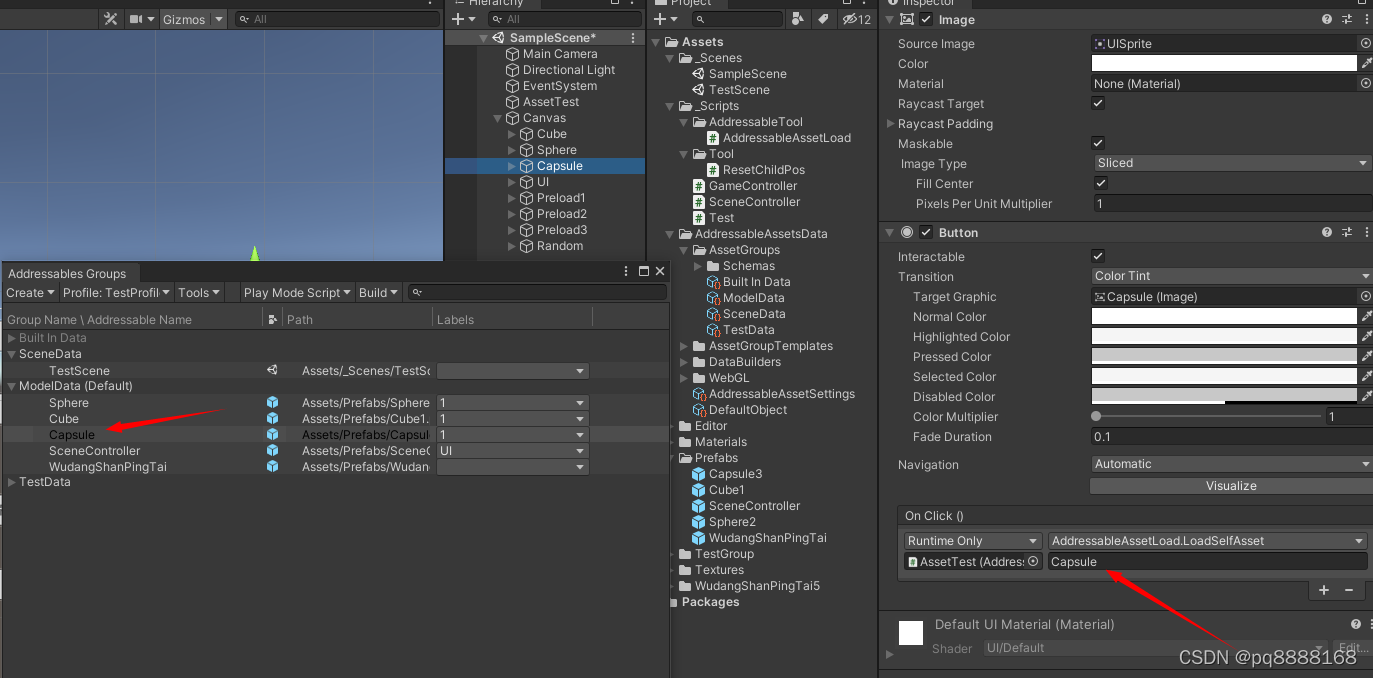The height and width of the screenshot is (678, 1373).
Task: Uncheck the Fill Center checkbox
Action: [x=1101, y=183]
